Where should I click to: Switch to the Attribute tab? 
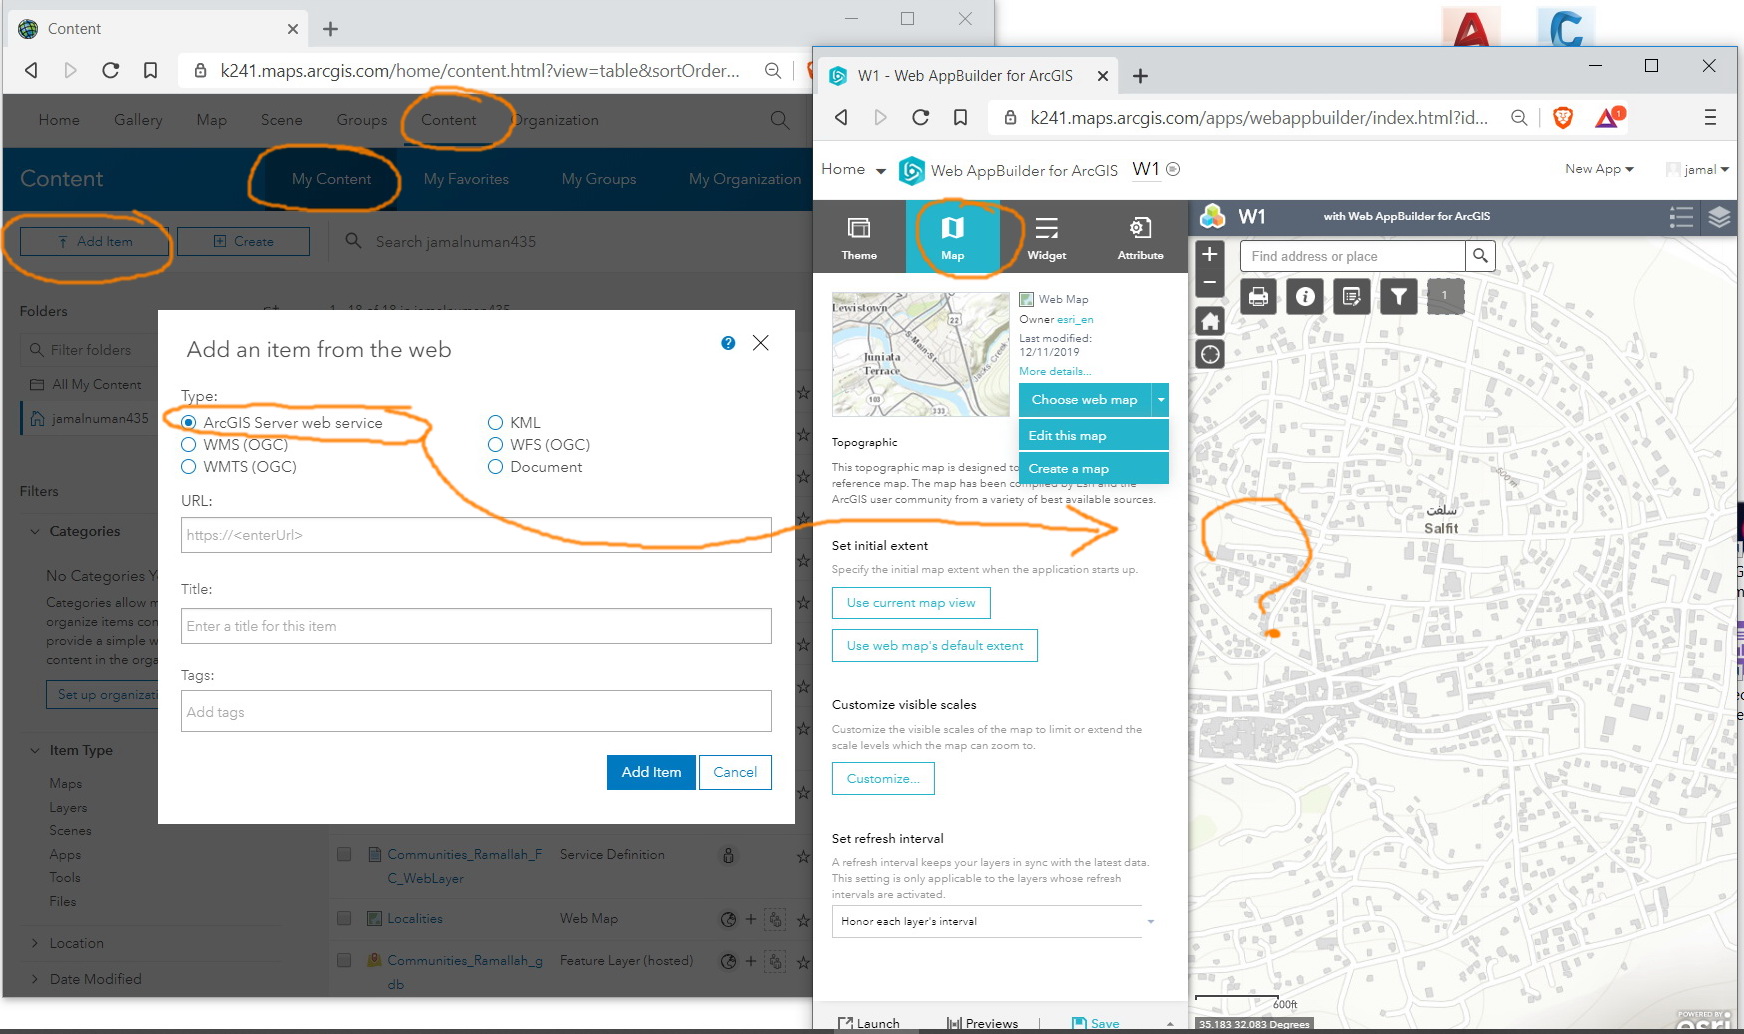coord(1140,237)
